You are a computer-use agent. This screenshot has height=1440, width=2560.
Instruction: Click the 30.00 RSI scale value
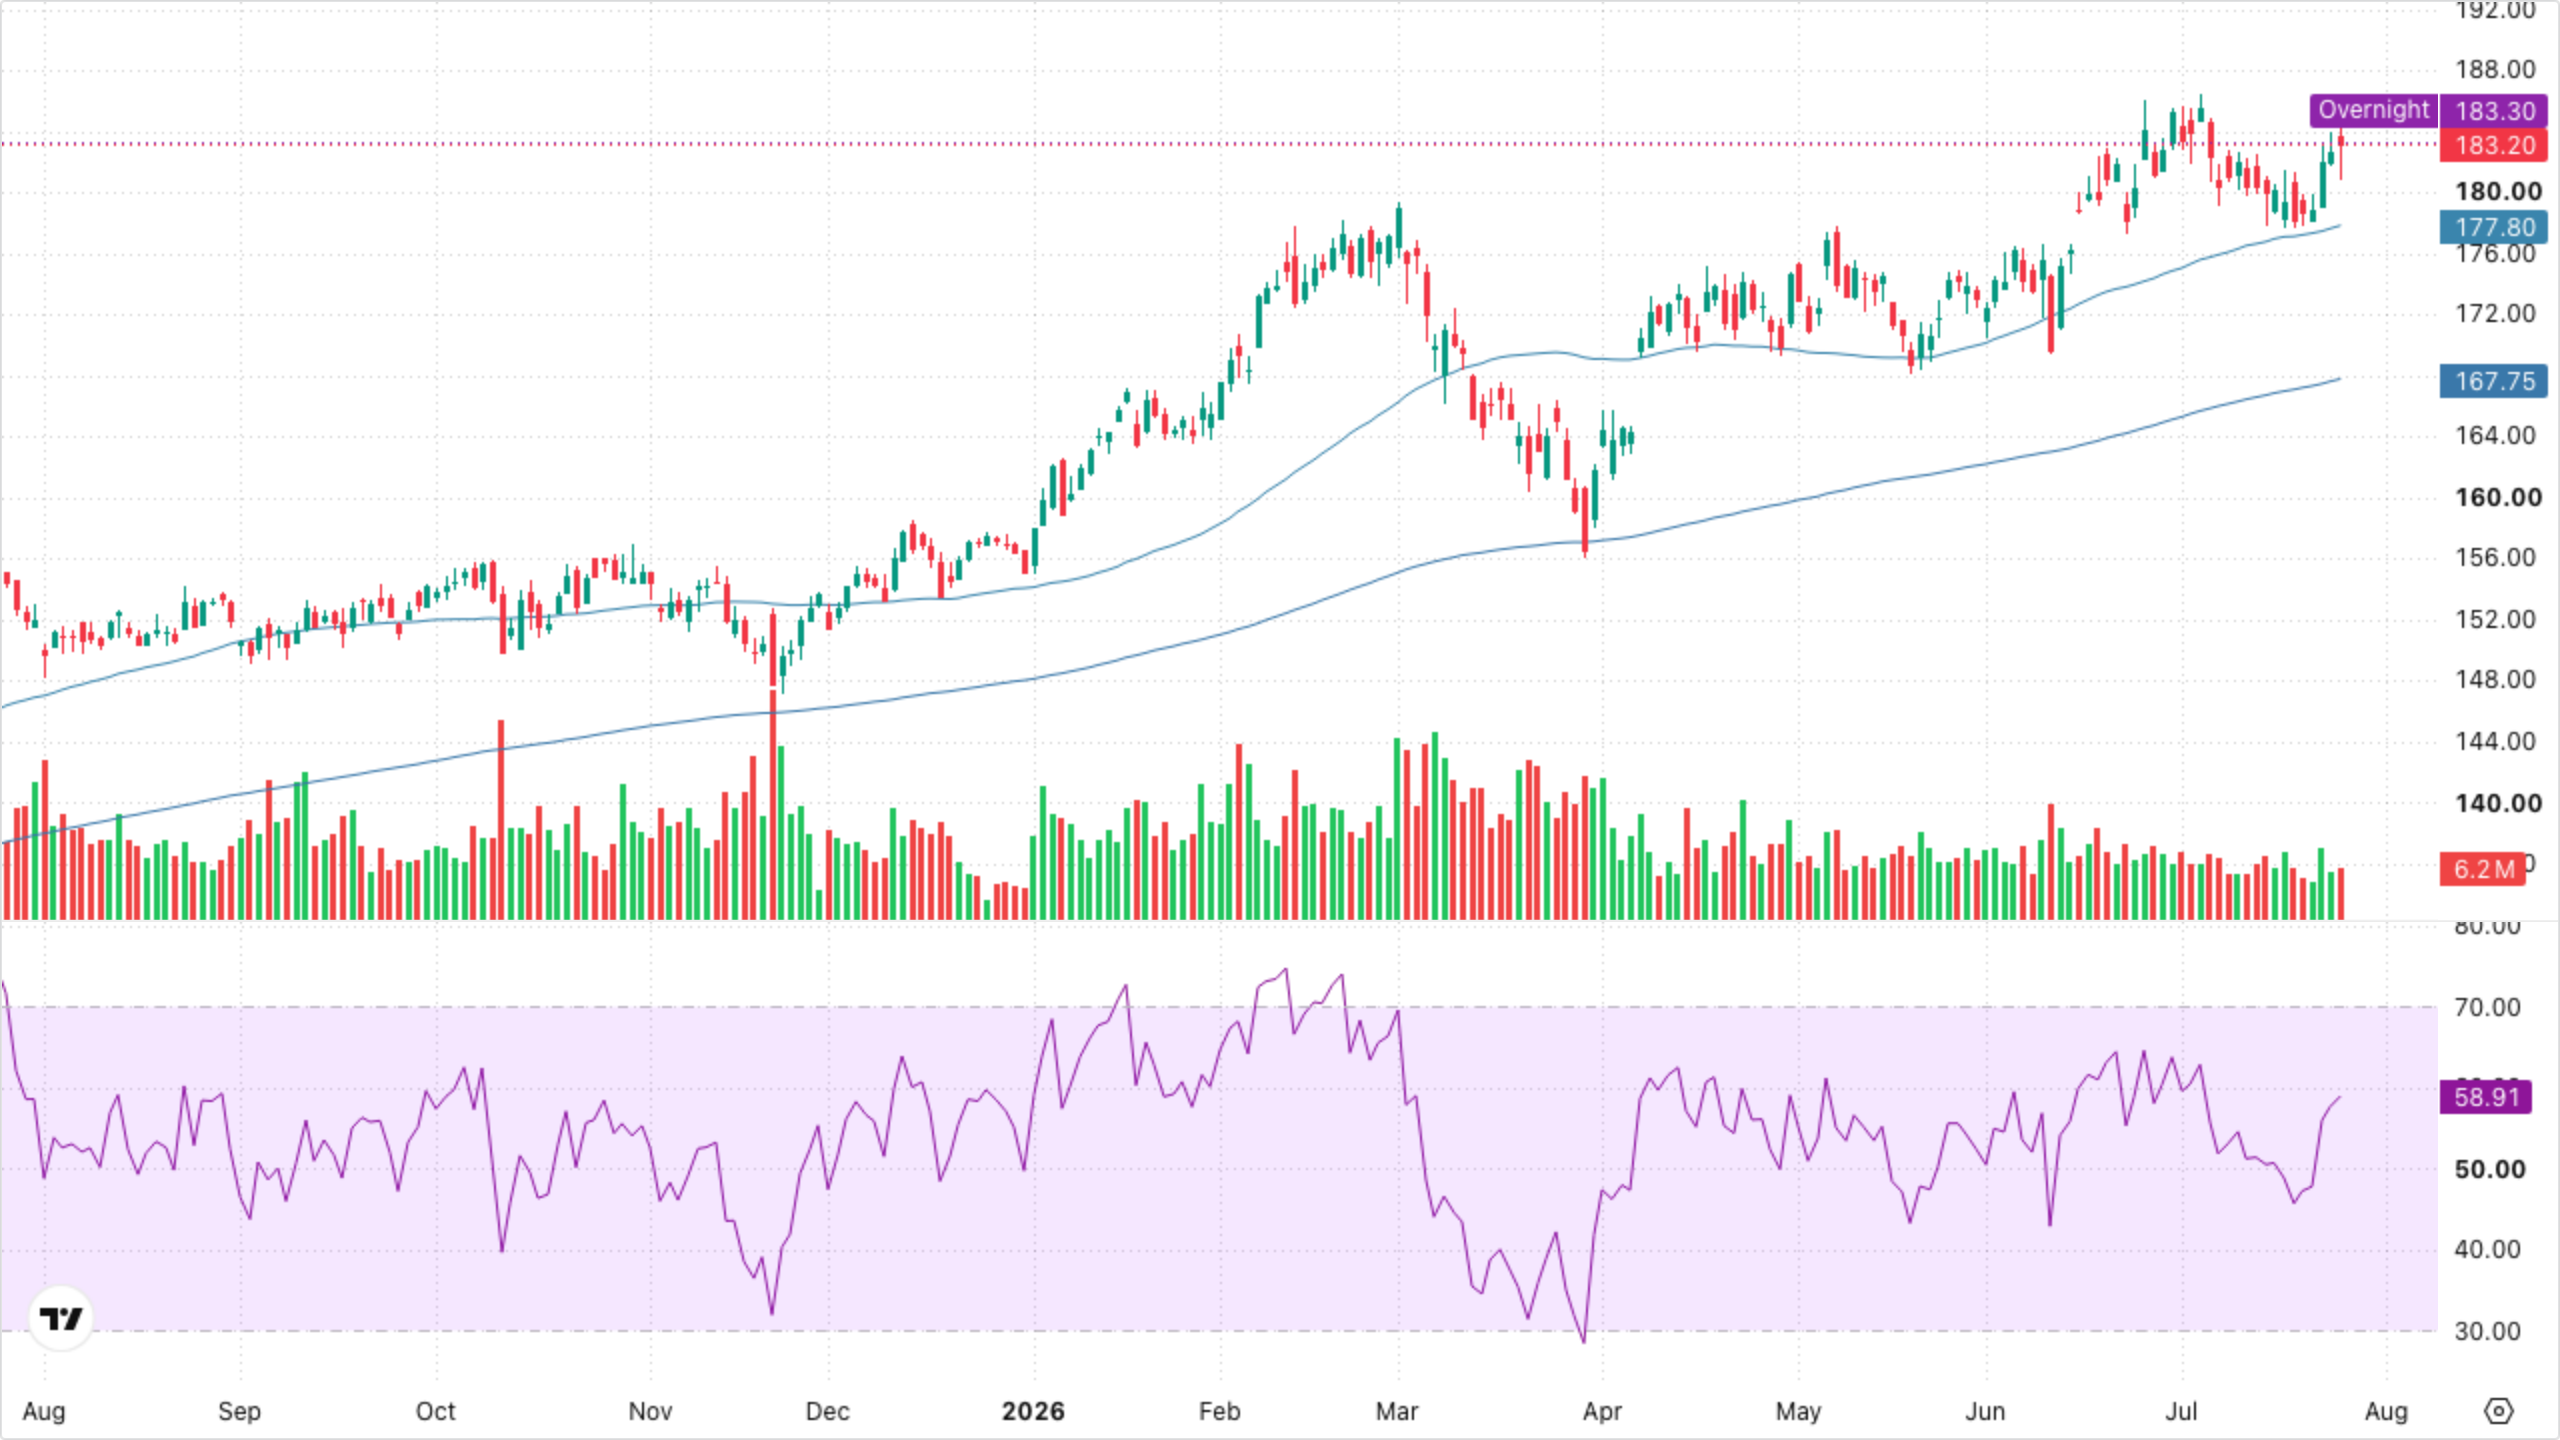click(x=2487, y=1331)
